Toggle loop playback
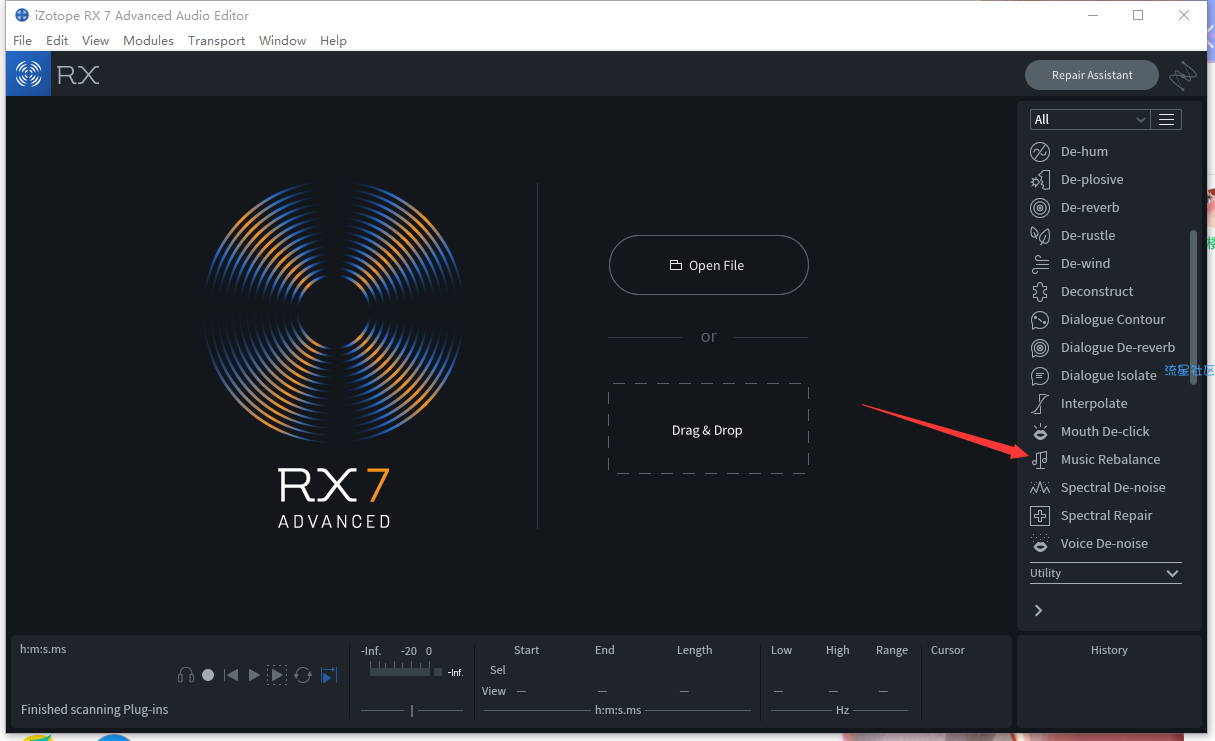Viewport: 1215px width, 741px height. [303, 675]
